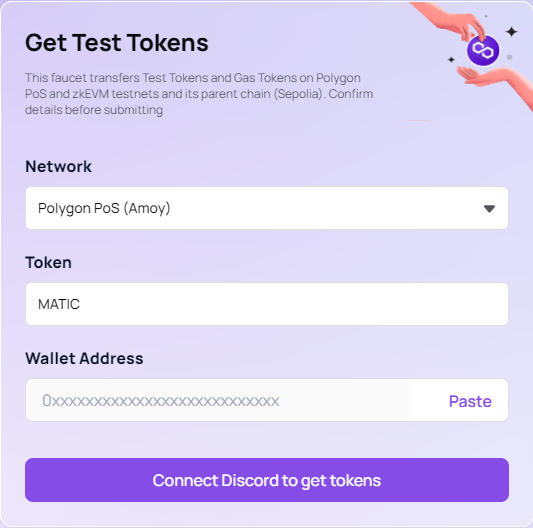
Task: Click the Get Test Tokens heading
Action: pos(117,43)
